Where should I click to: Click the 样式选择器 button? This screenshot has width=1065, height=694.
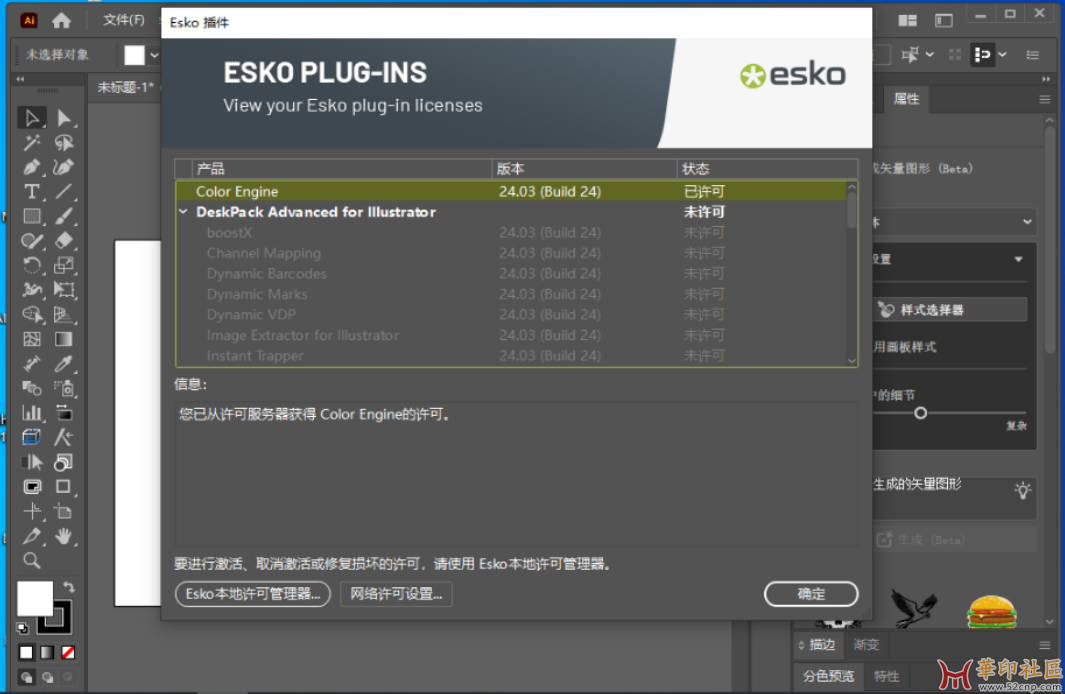pyautogui.click(x=950, y=310)
